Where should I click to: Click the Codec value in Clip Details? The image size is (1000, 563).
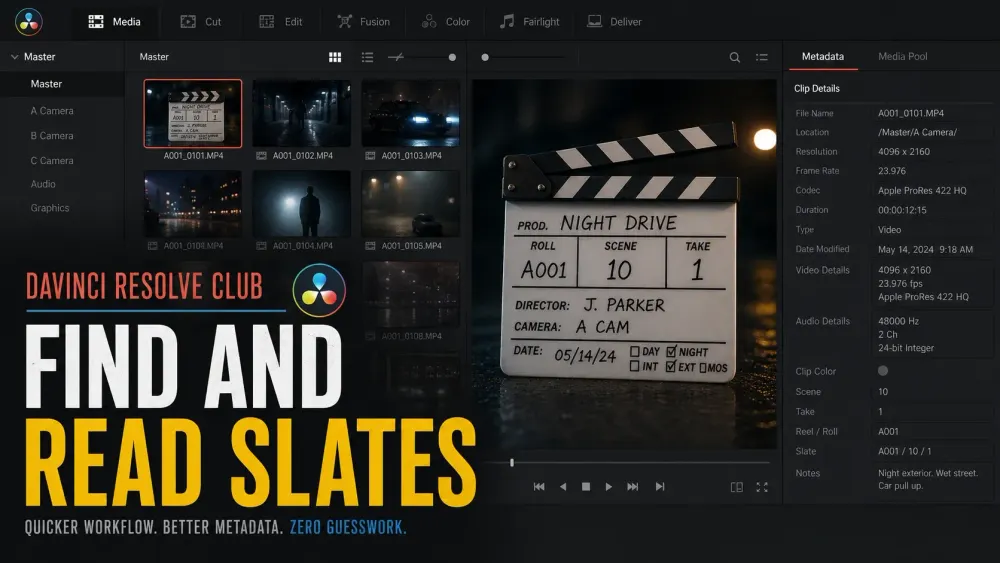coord(922,190)
